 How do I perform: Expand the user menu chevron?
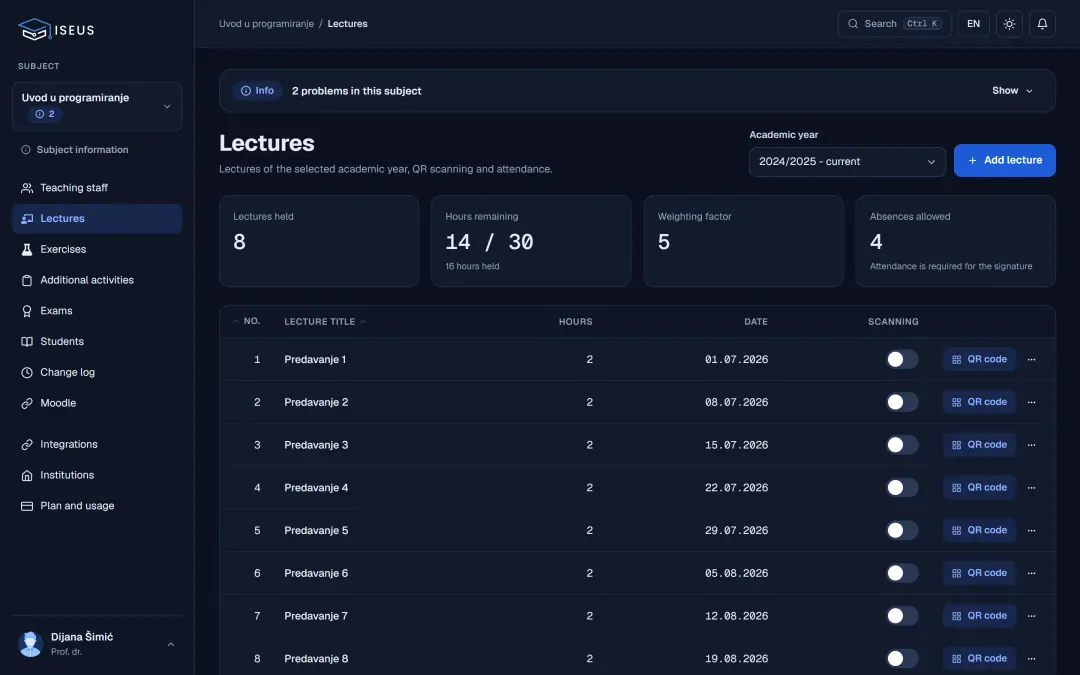[171, 645]
